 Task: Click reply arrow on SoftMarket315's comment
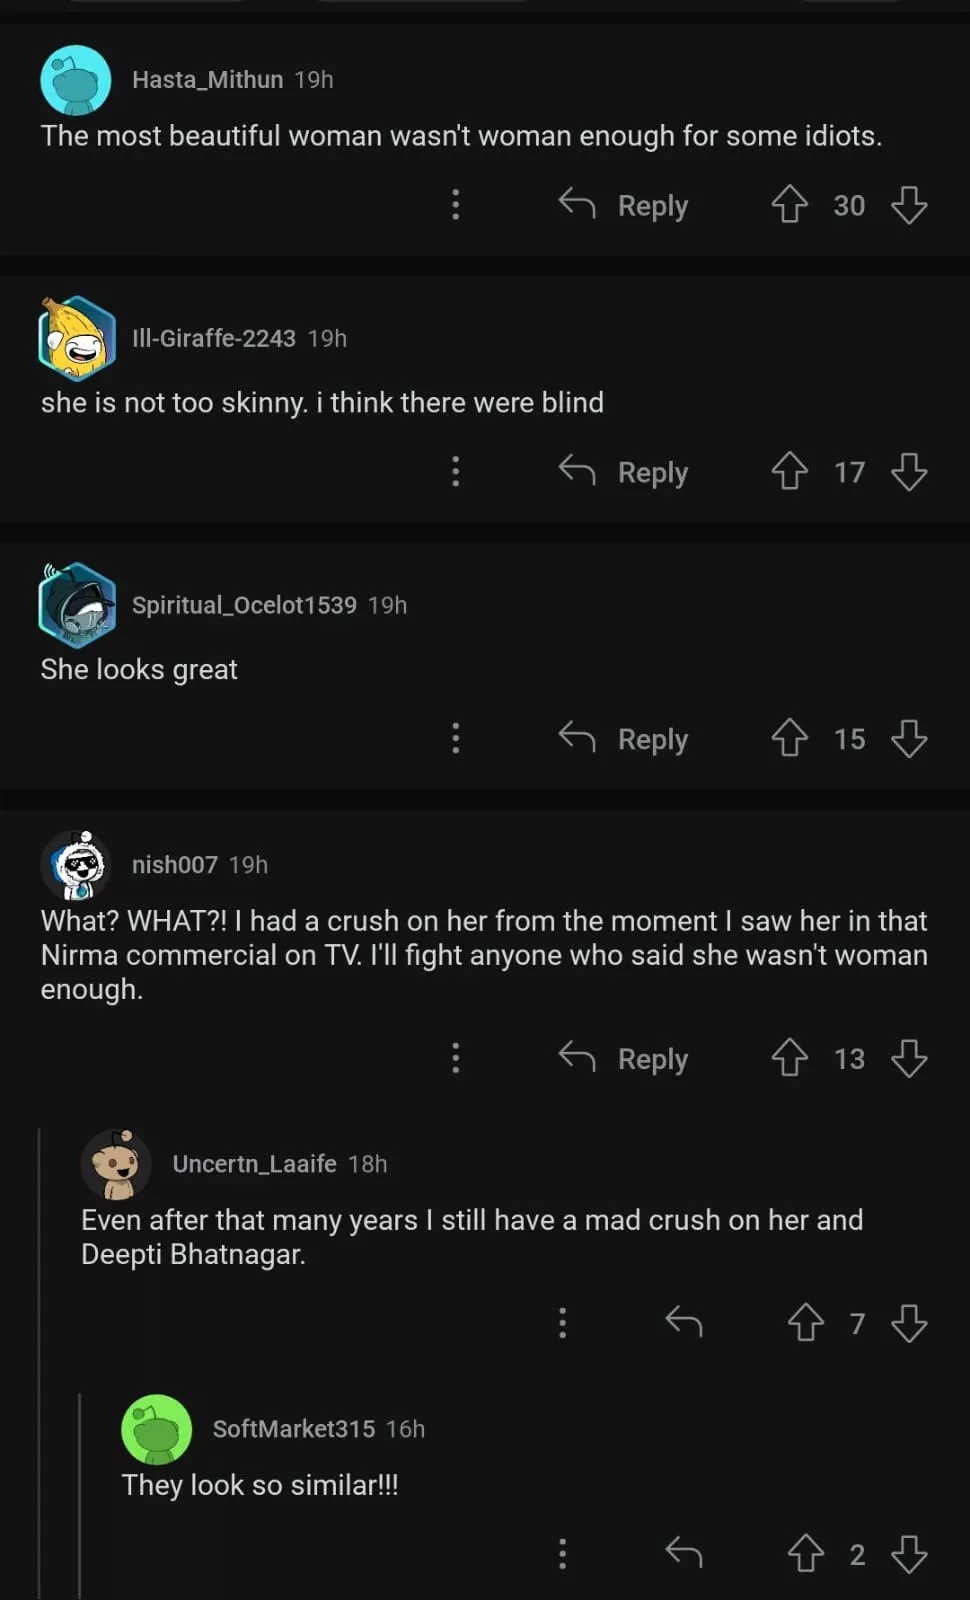(684, 1553)
